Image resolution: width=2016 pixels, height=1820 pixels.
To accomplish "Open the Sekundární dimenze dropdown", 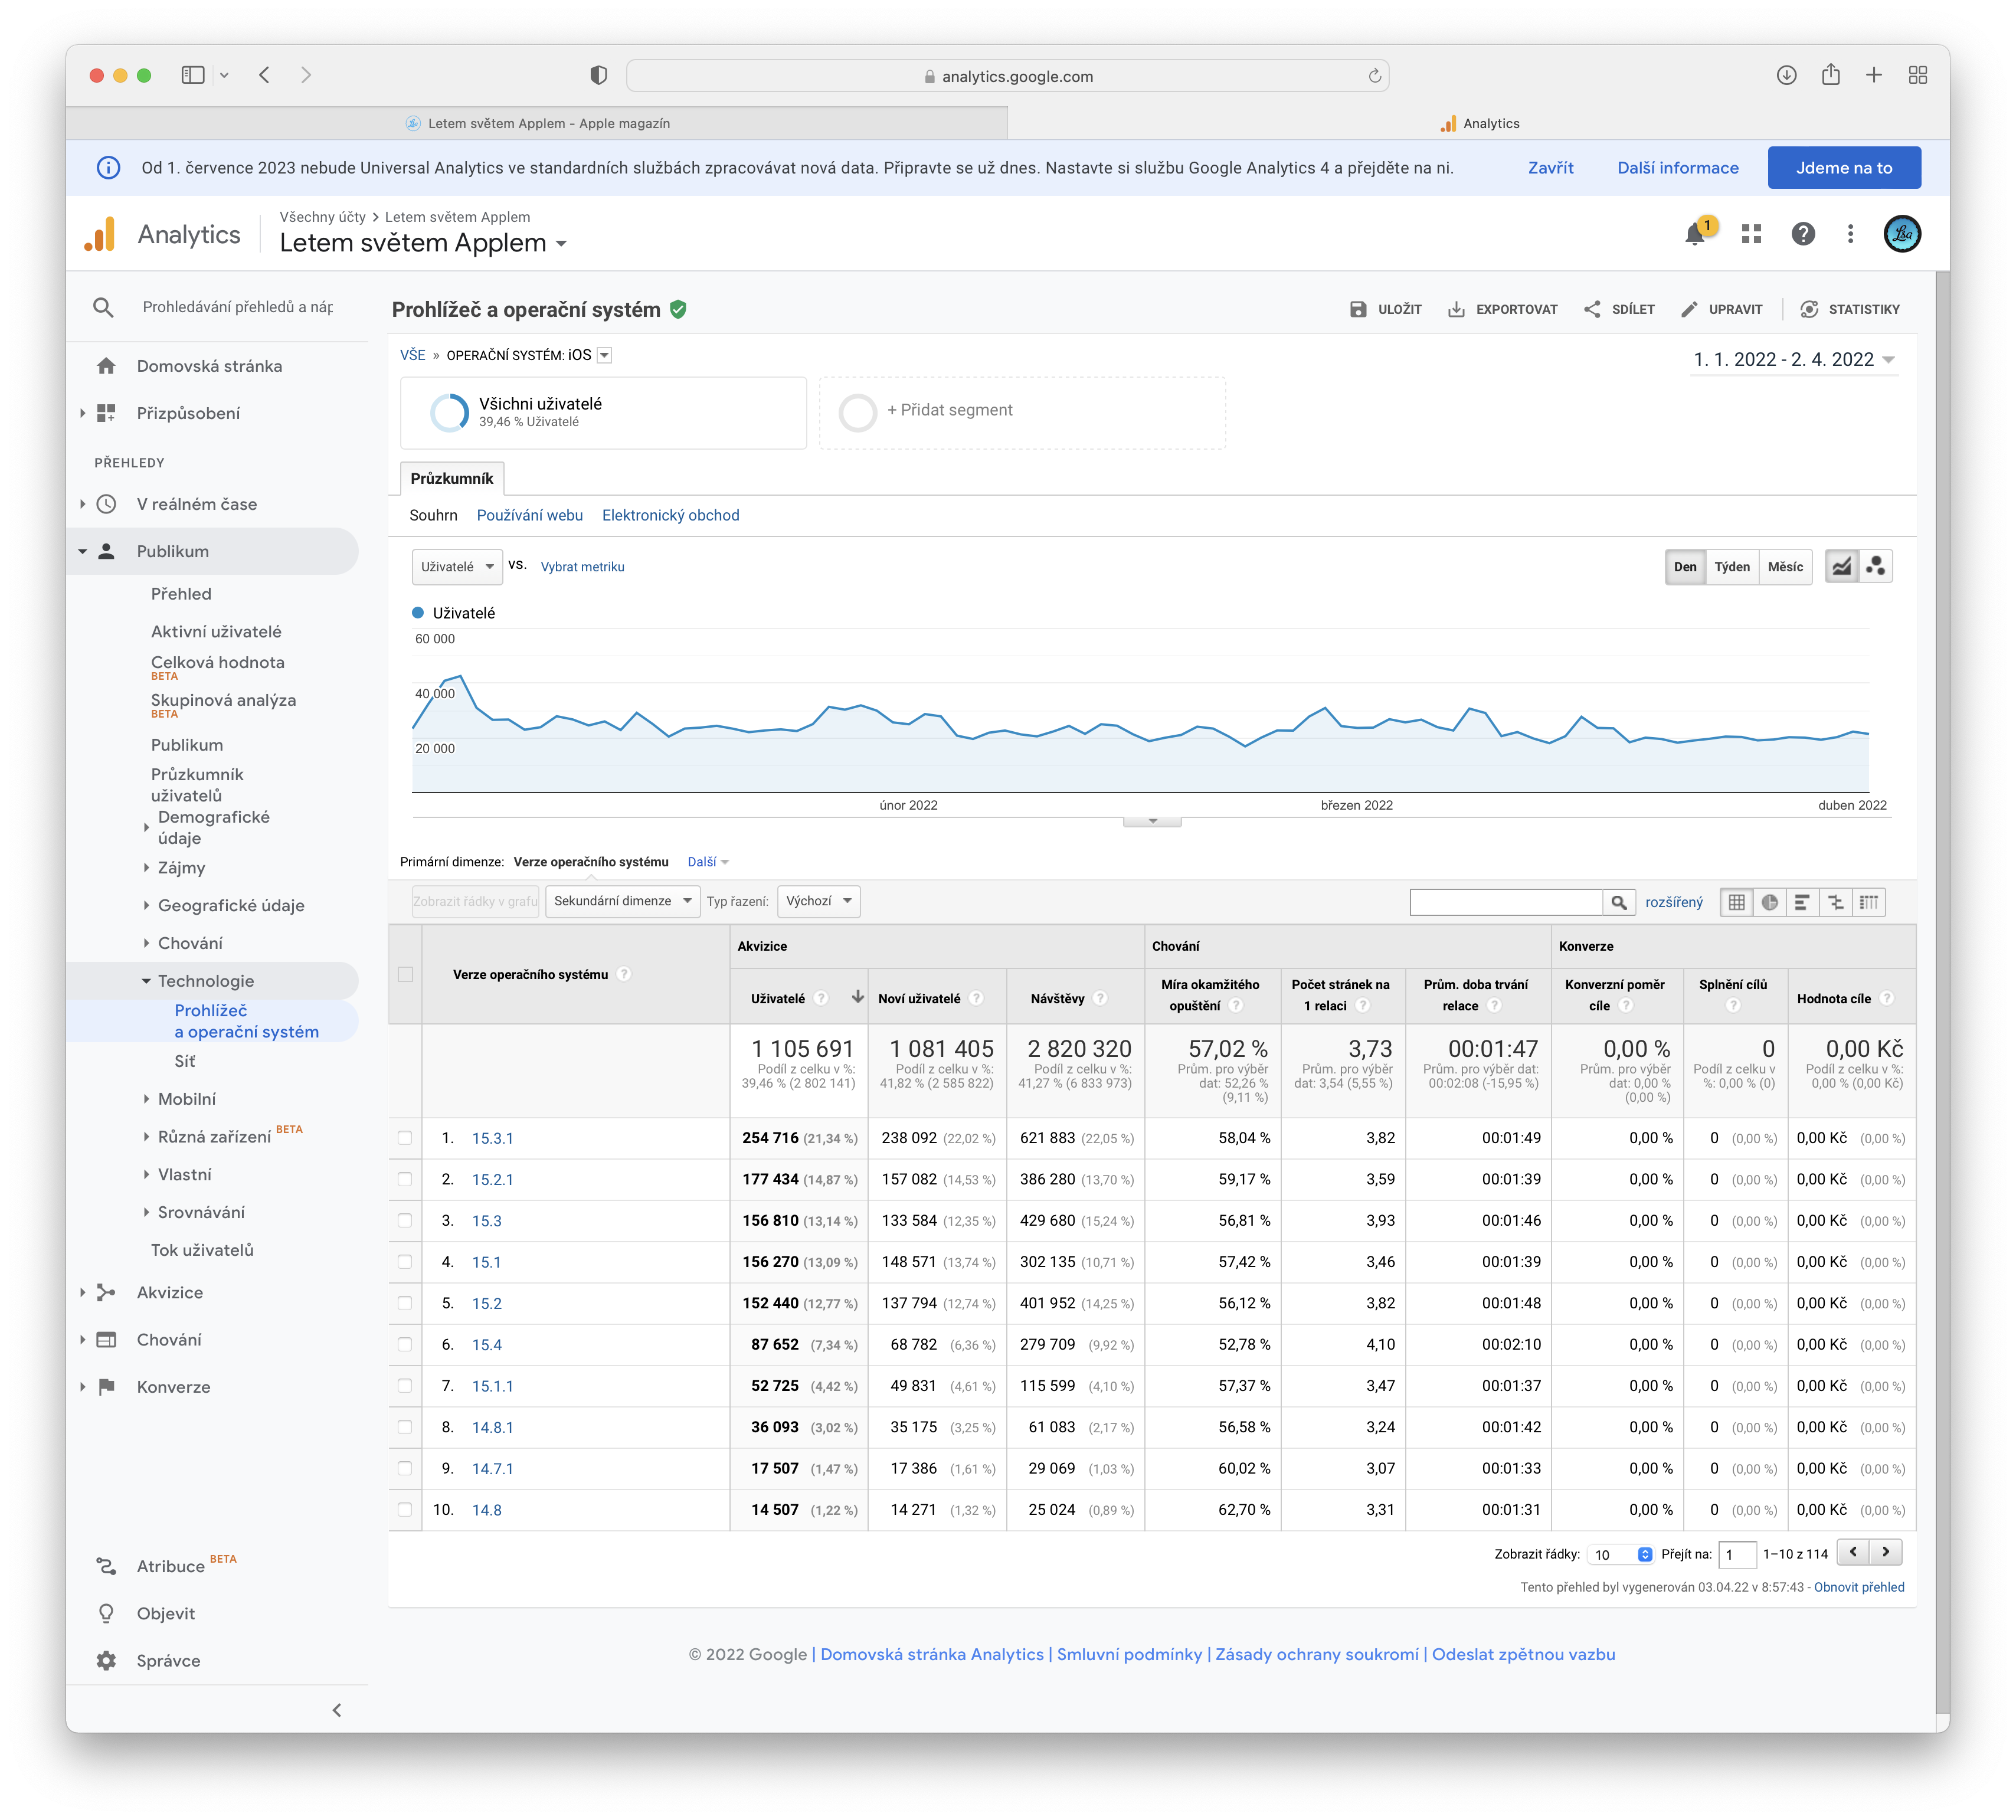I will pyautogui.click(x=622, y=901).
